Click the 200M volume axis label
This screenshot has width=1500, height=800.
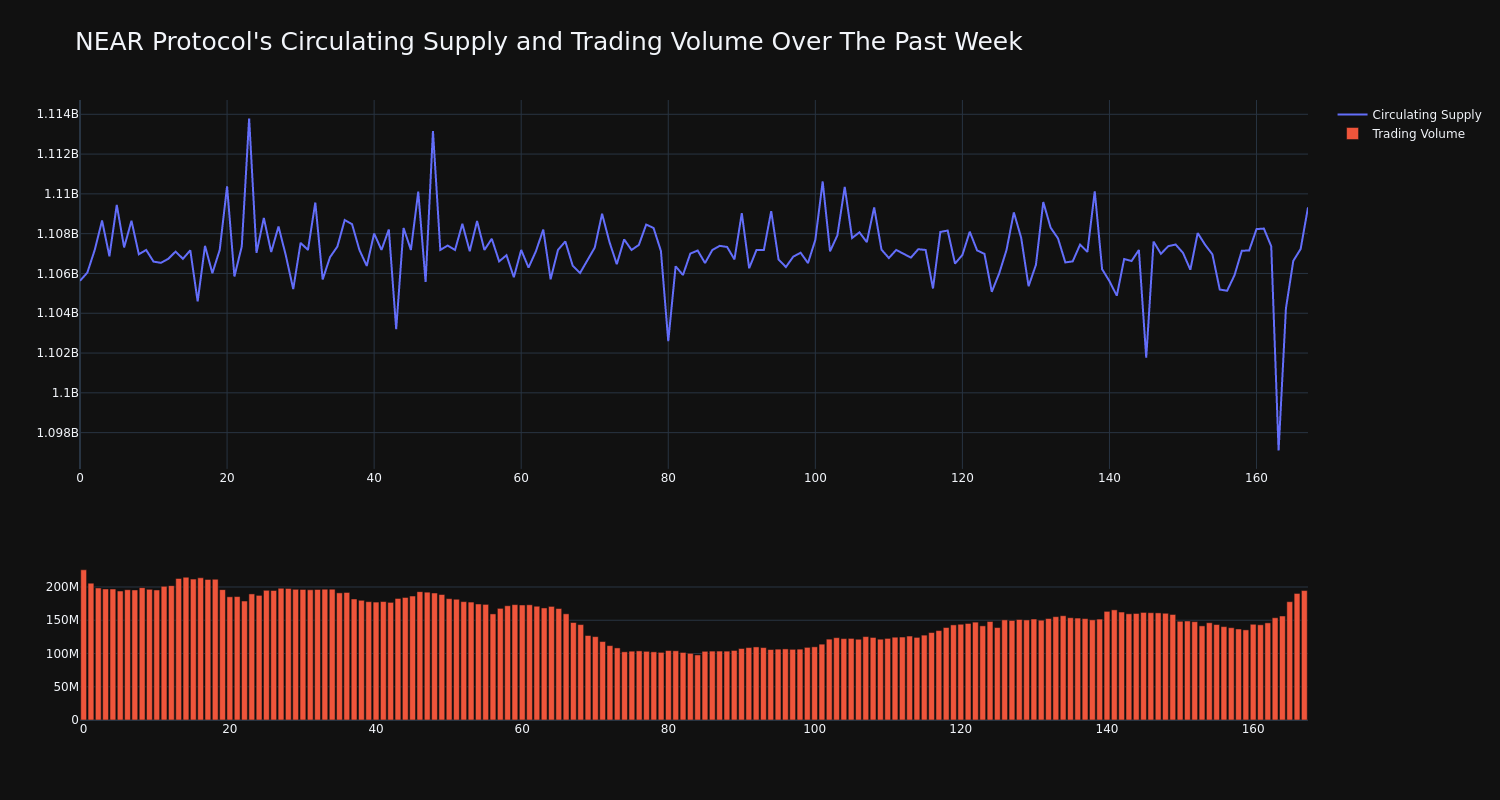click(62, 587)
